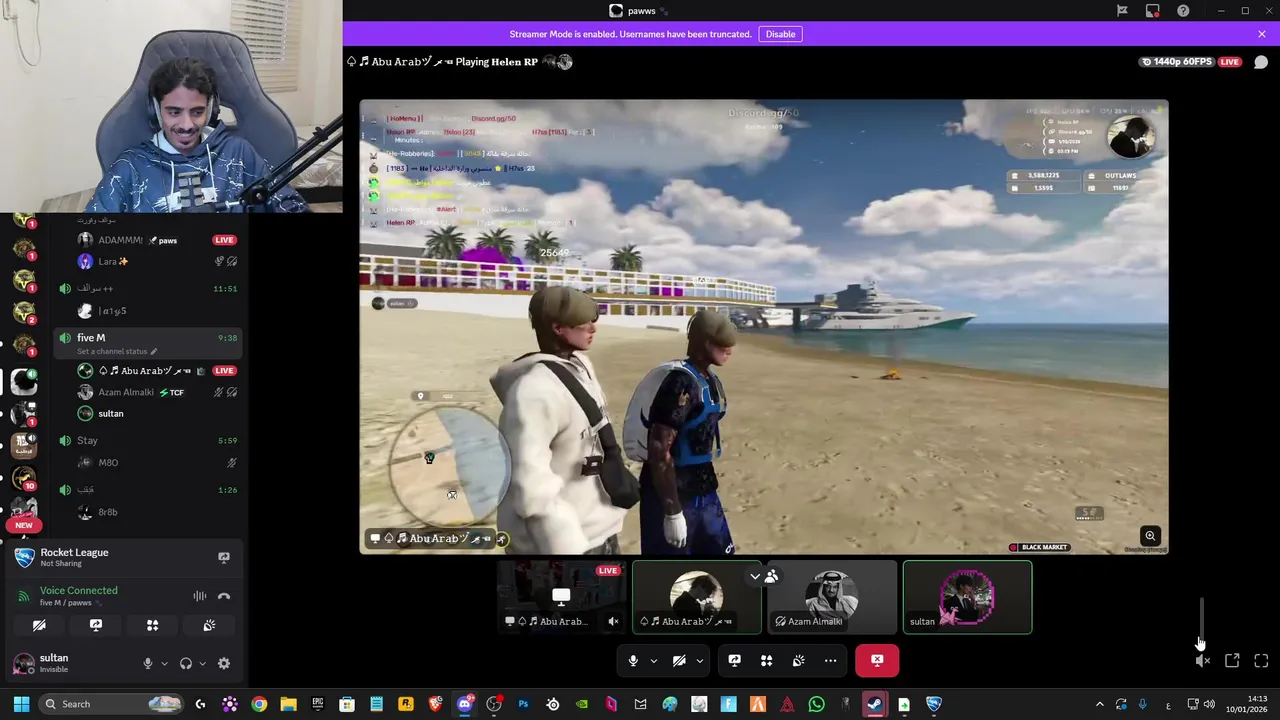Set a channel status for five M
Image resolution: width=1280 pixels, height=720 pixels.
pos(117,351)
